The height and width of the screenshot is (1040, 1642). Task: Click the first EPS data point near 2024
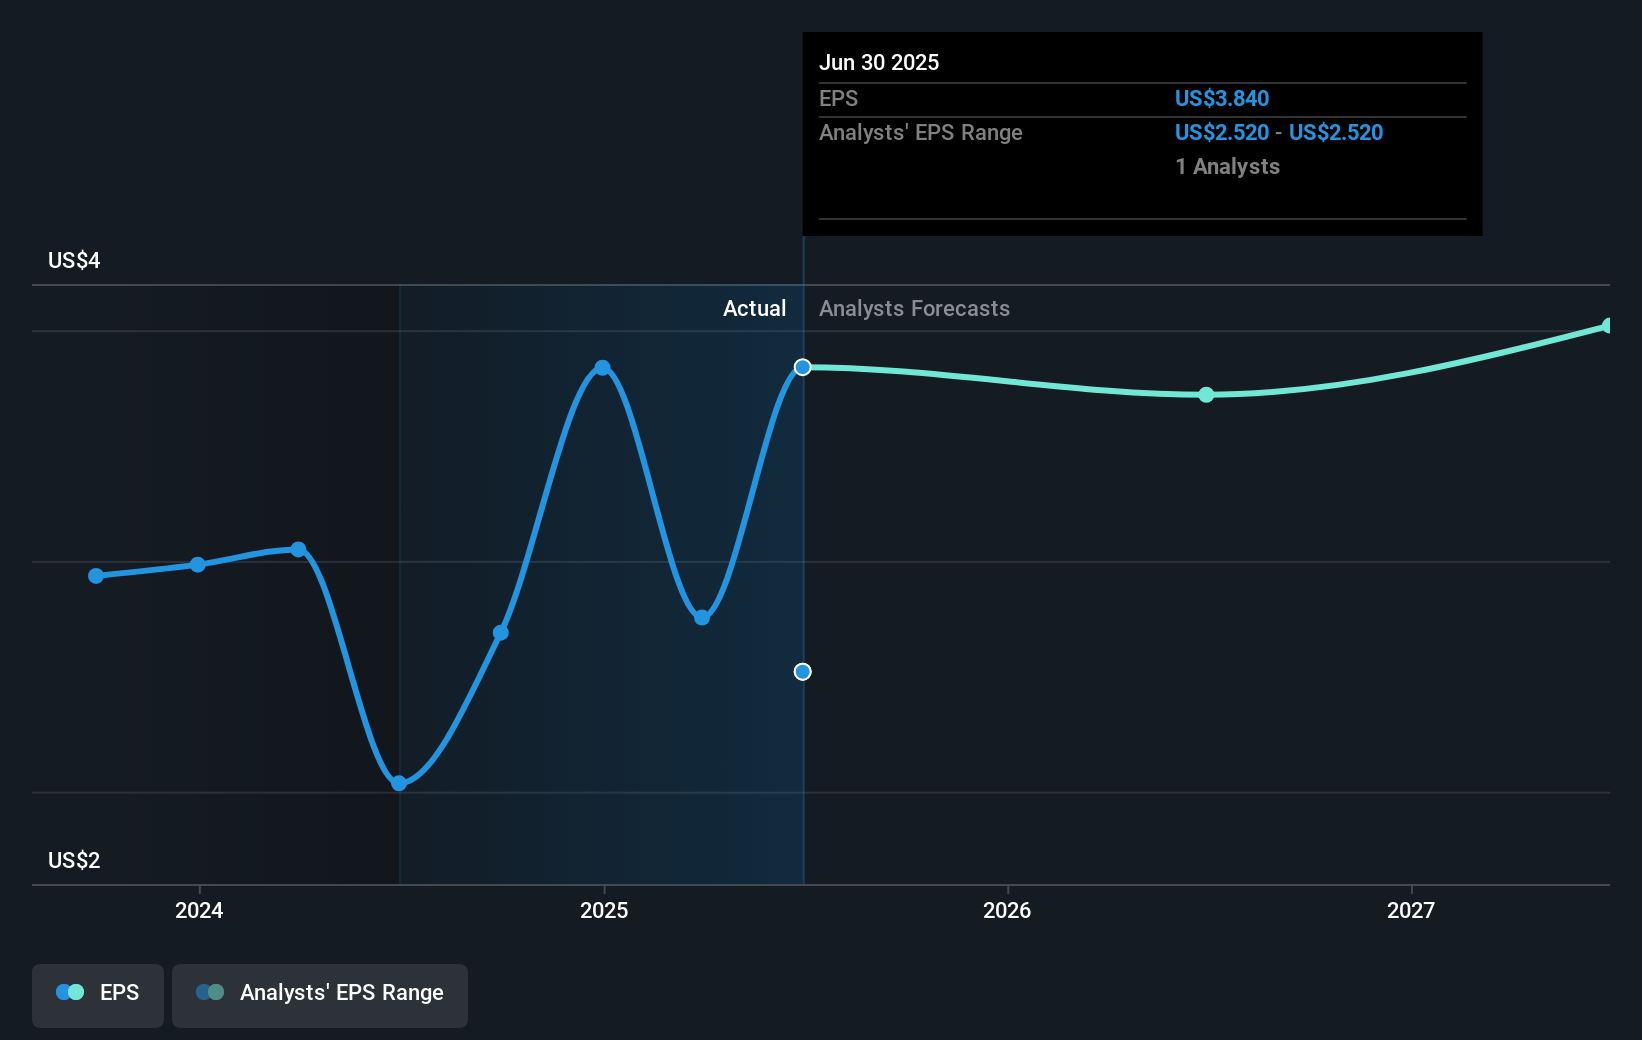95,575
